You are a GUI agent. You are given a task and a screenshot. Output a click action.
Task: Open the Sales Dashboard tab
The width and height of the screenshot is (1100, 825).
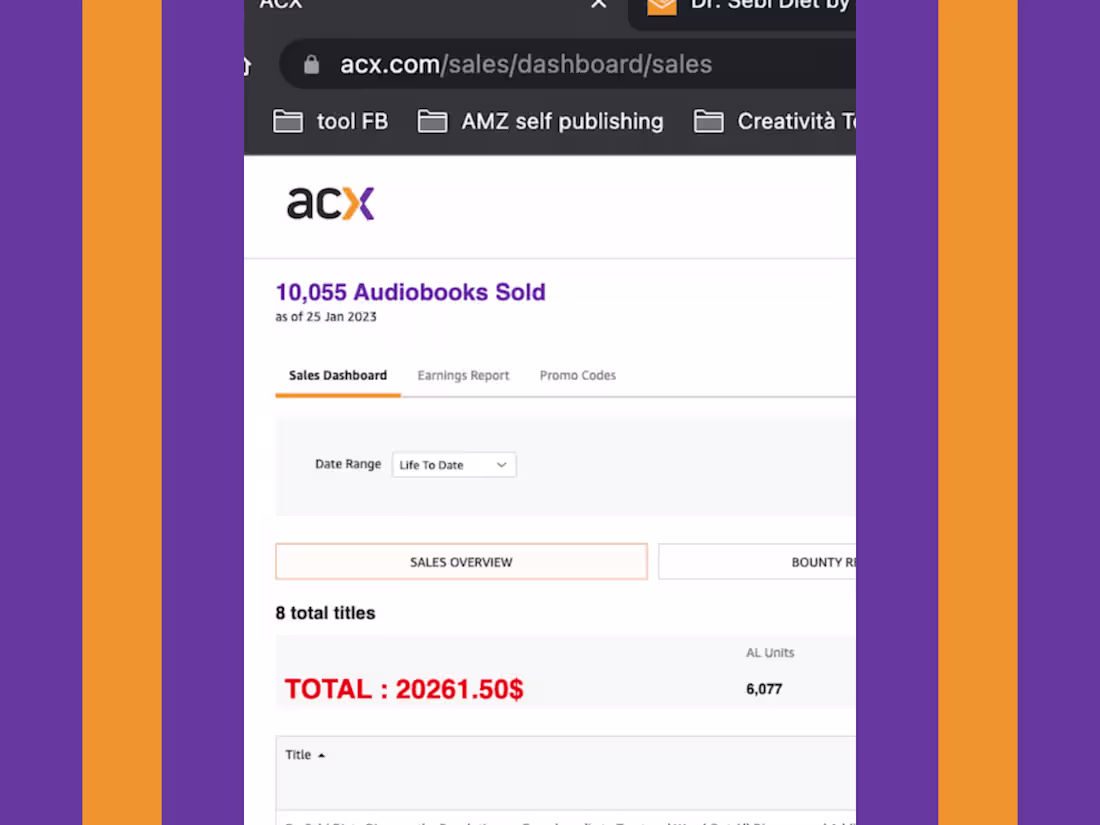pos(338,376)
